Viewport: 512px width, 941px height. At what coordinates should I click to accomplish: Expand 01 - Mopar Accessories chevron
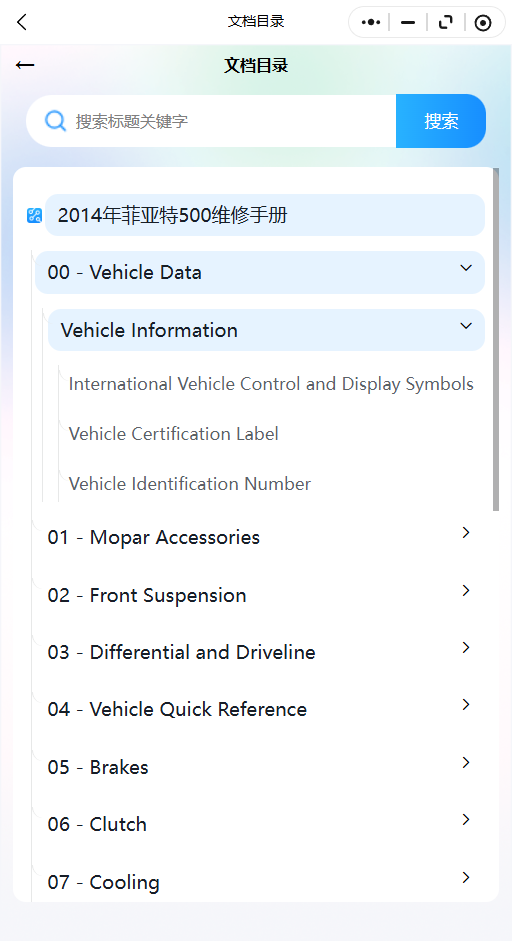point(466,532)
